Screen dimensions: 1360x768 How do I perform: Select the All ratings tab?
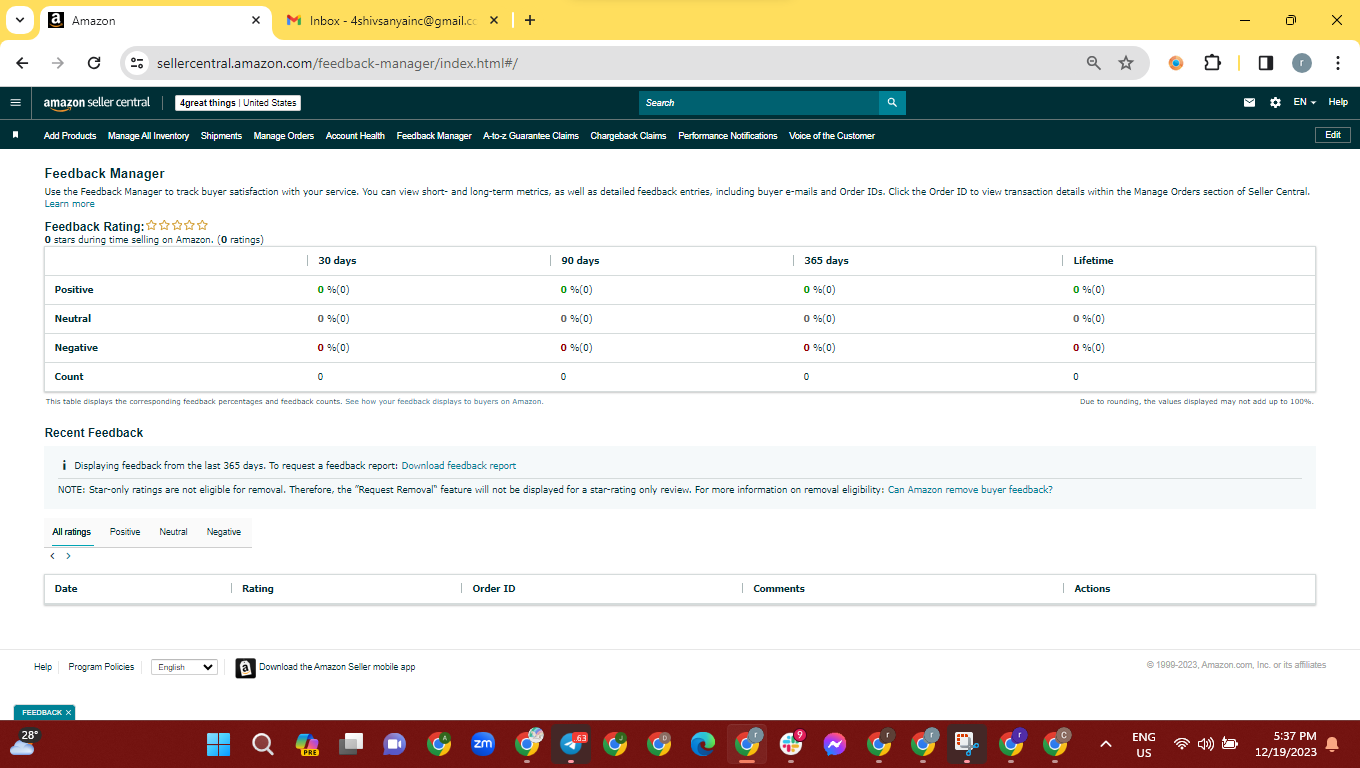(x=72, y=532)
